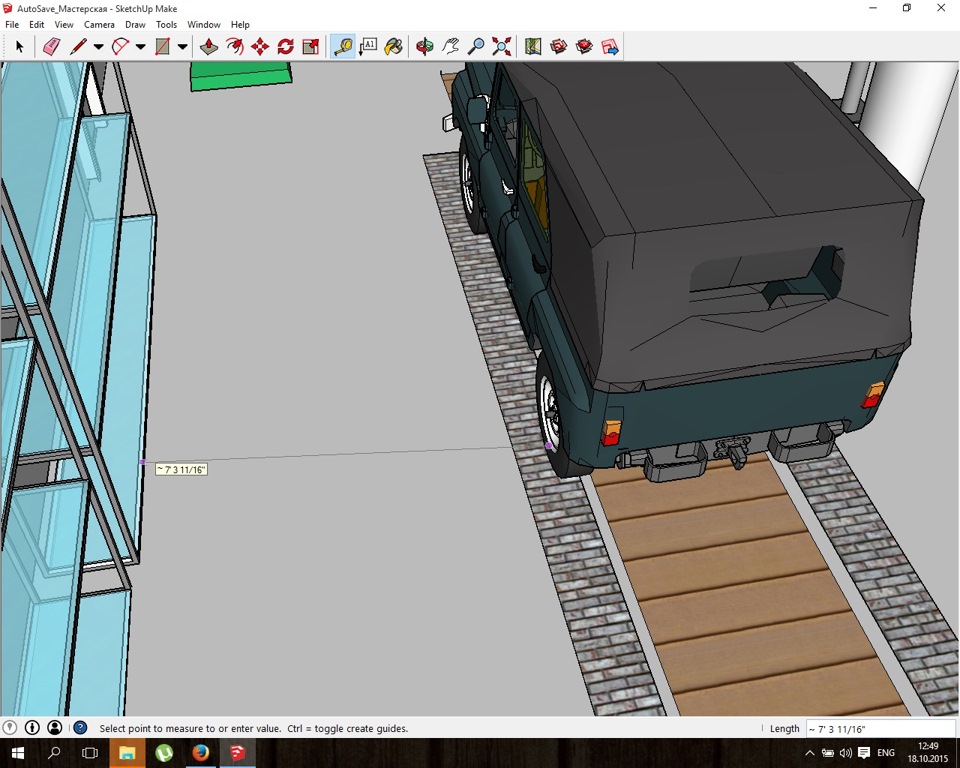The height and width of the screenshot is (768, 960).
Task: Click the "~ 7' 3 11/16"" measurement tooltip
Action: coord(181,470)
